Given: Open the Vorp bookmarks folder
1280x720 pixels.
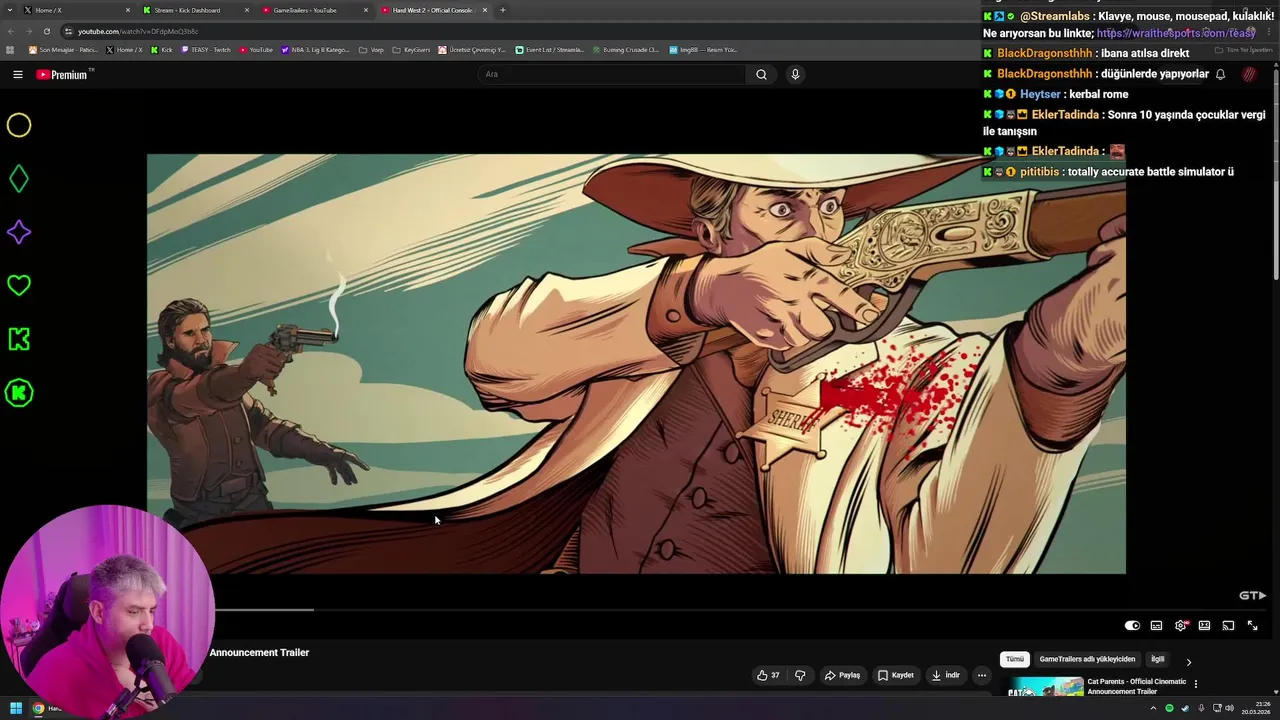Looking at the screenshot, I should pos(371,49).
